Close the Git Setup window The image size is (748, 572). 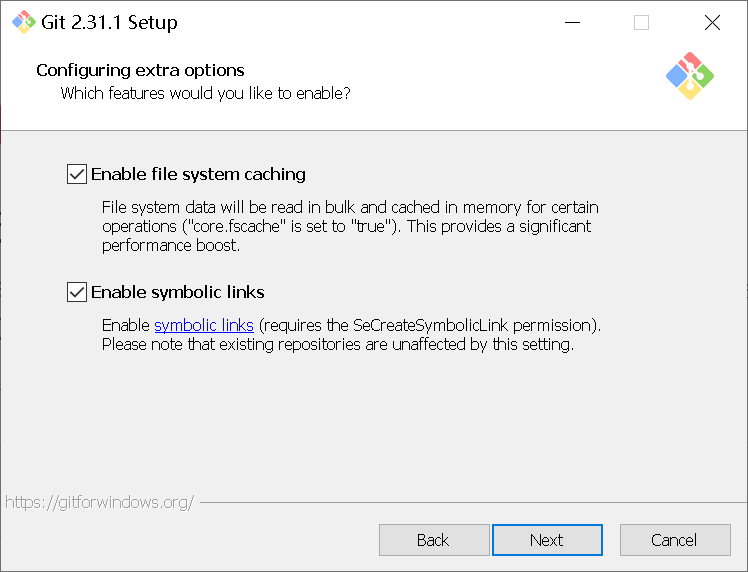(x=712, y=22)
